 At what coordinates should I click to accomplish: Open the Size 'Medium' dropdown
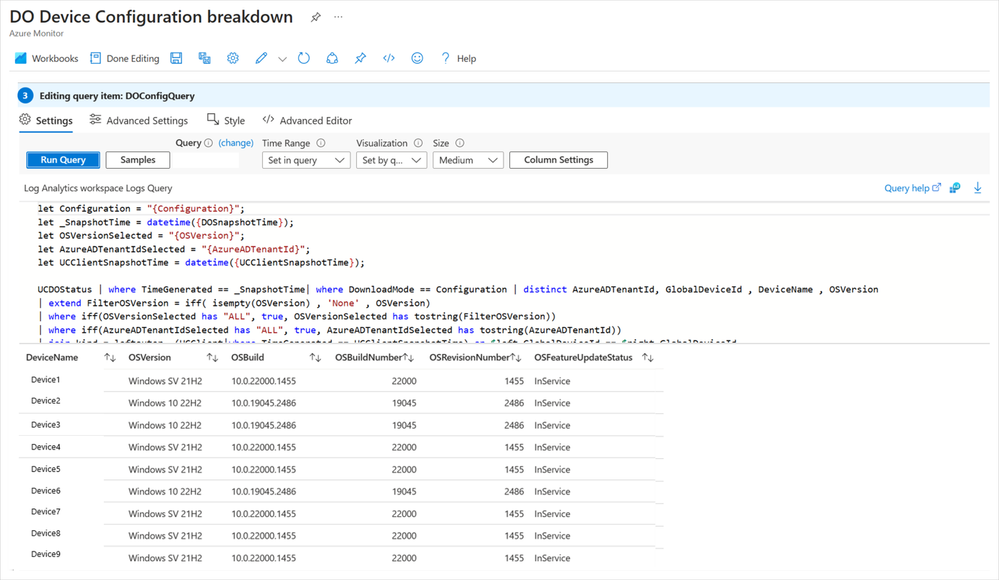tap(468, 160)
